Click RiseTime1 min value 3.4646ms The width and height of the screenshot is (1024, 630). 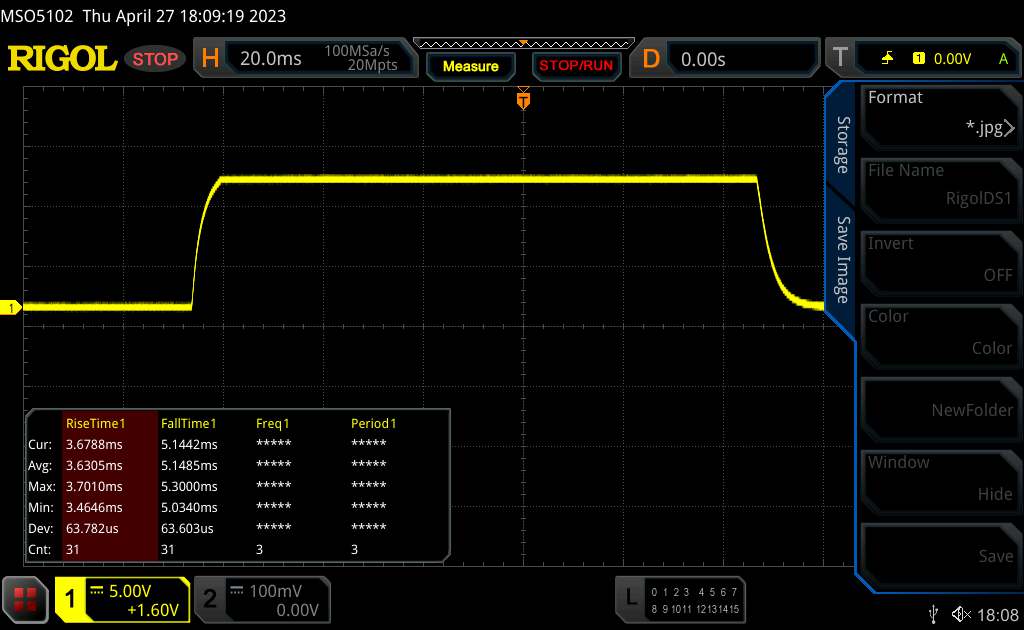[94, 507]
